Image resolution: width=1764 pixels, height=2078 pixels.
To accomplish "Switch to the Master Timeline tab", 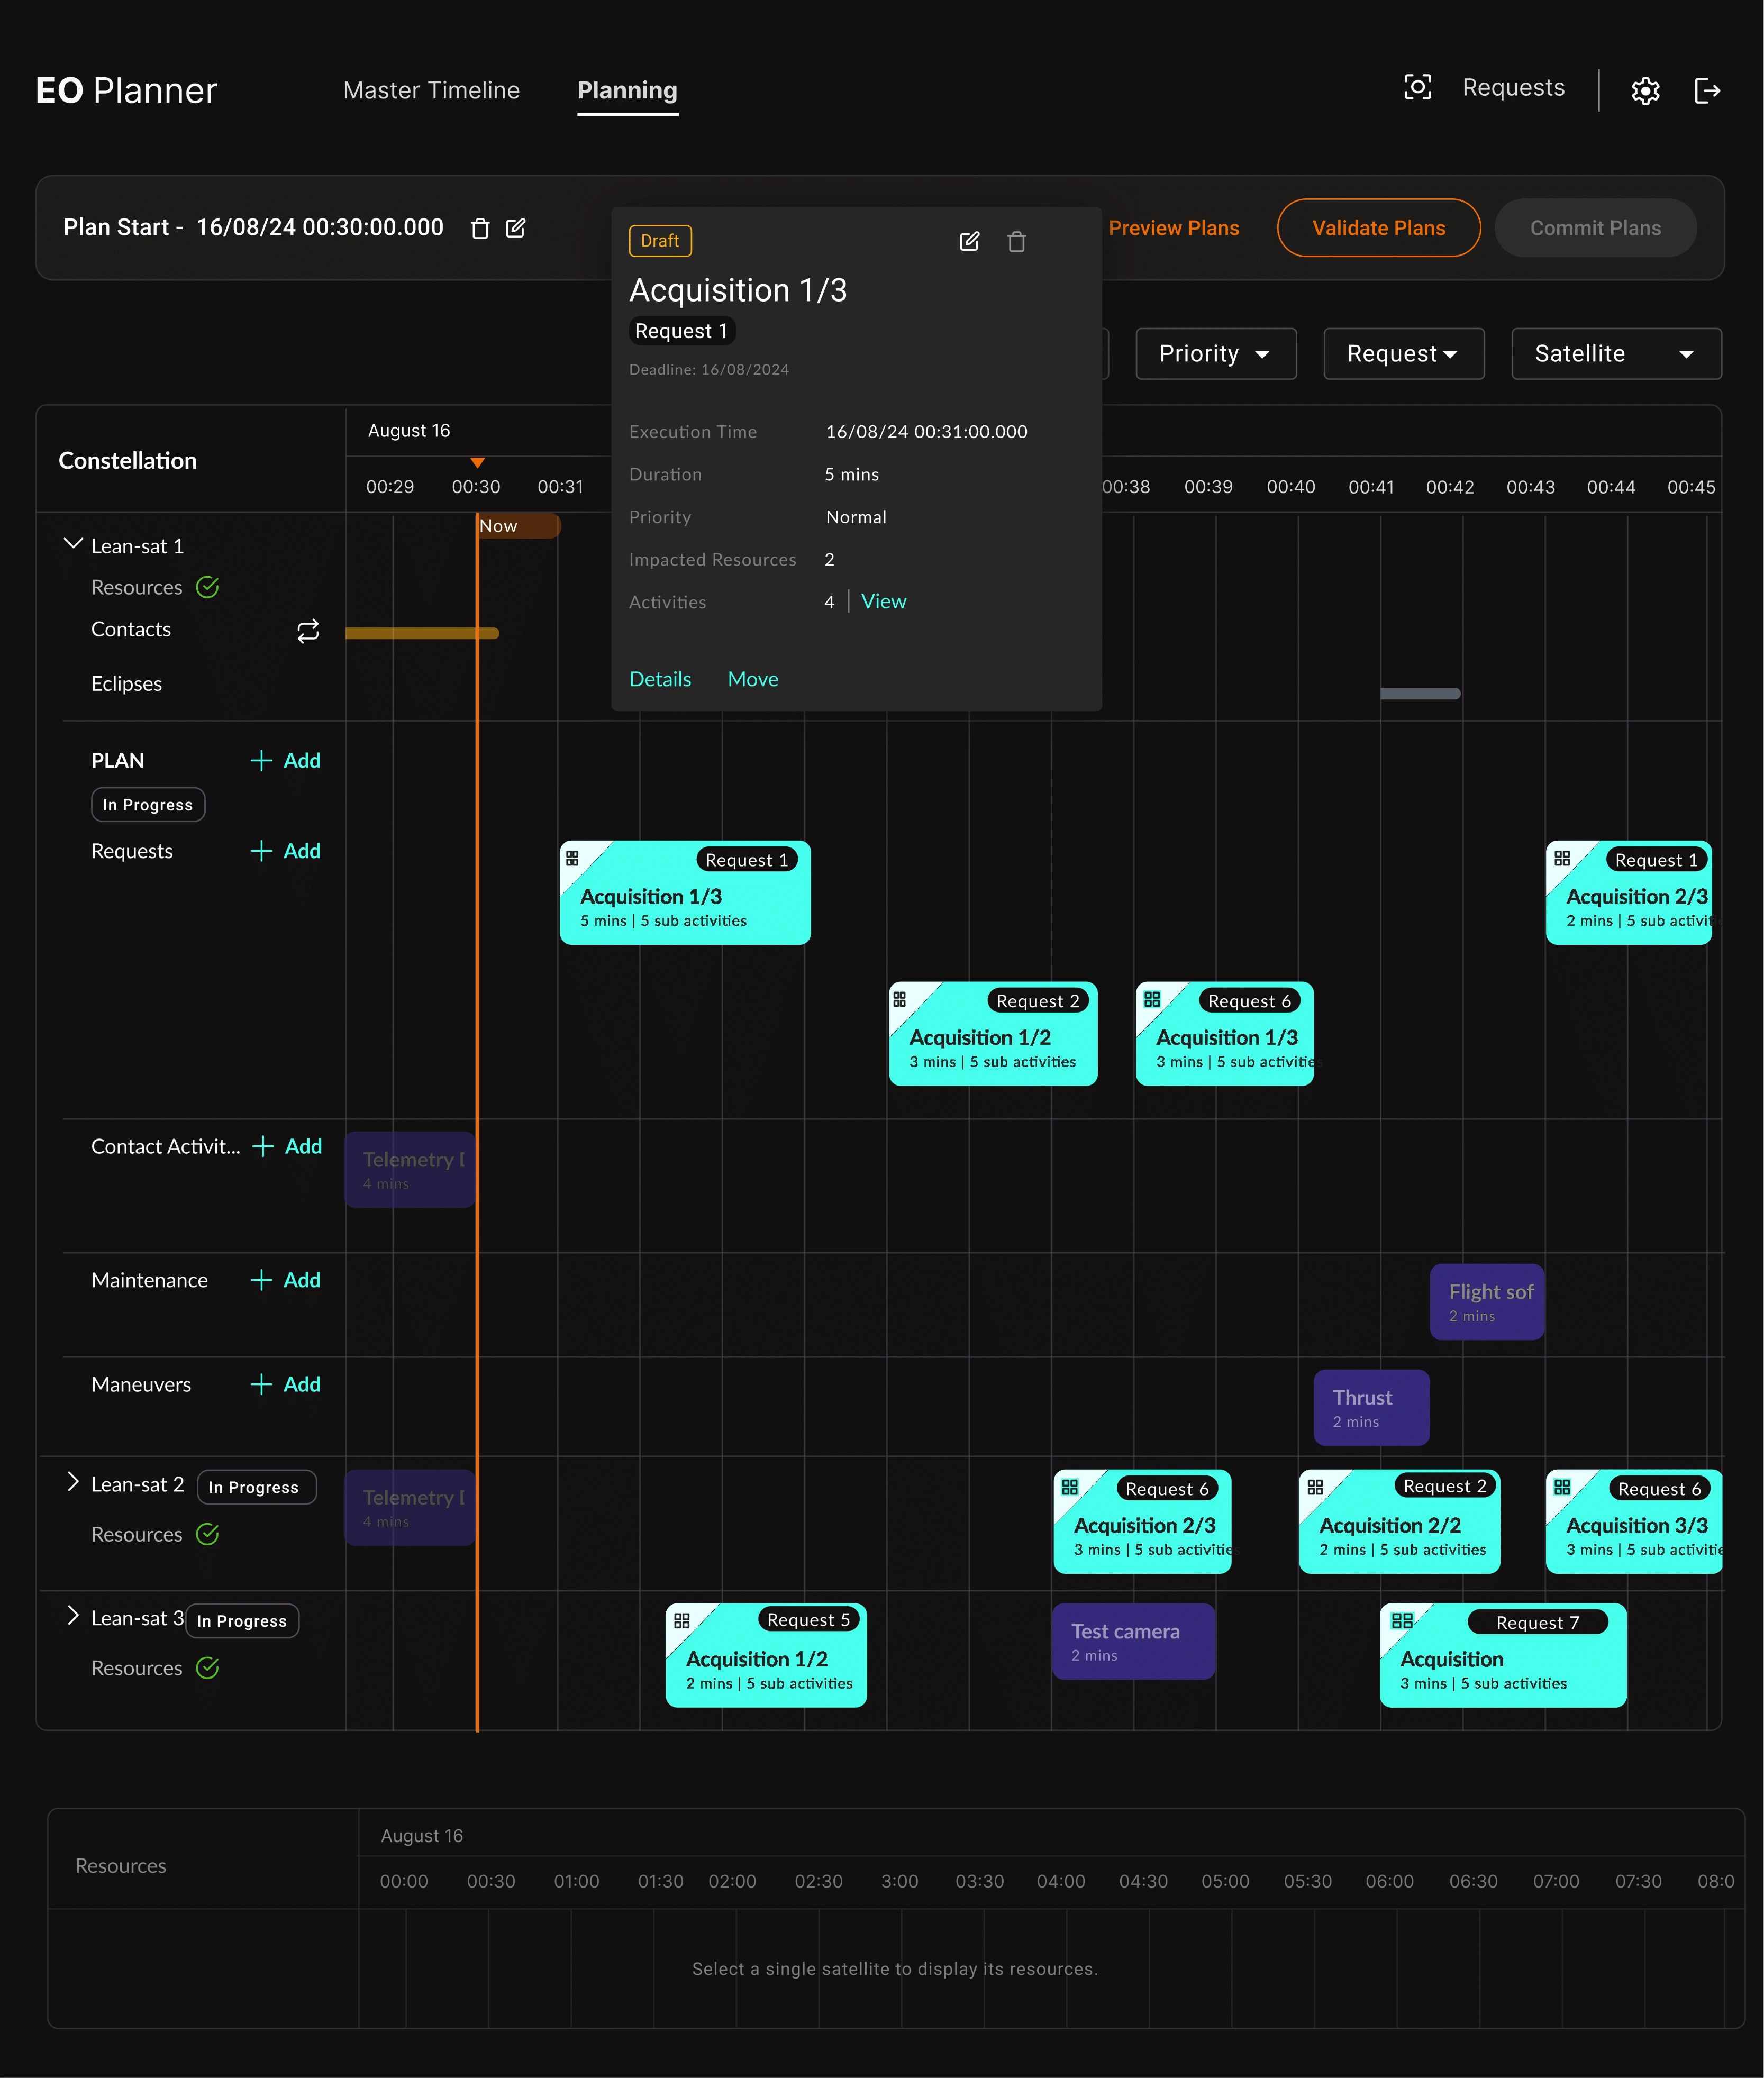I will tap(431, 91).
